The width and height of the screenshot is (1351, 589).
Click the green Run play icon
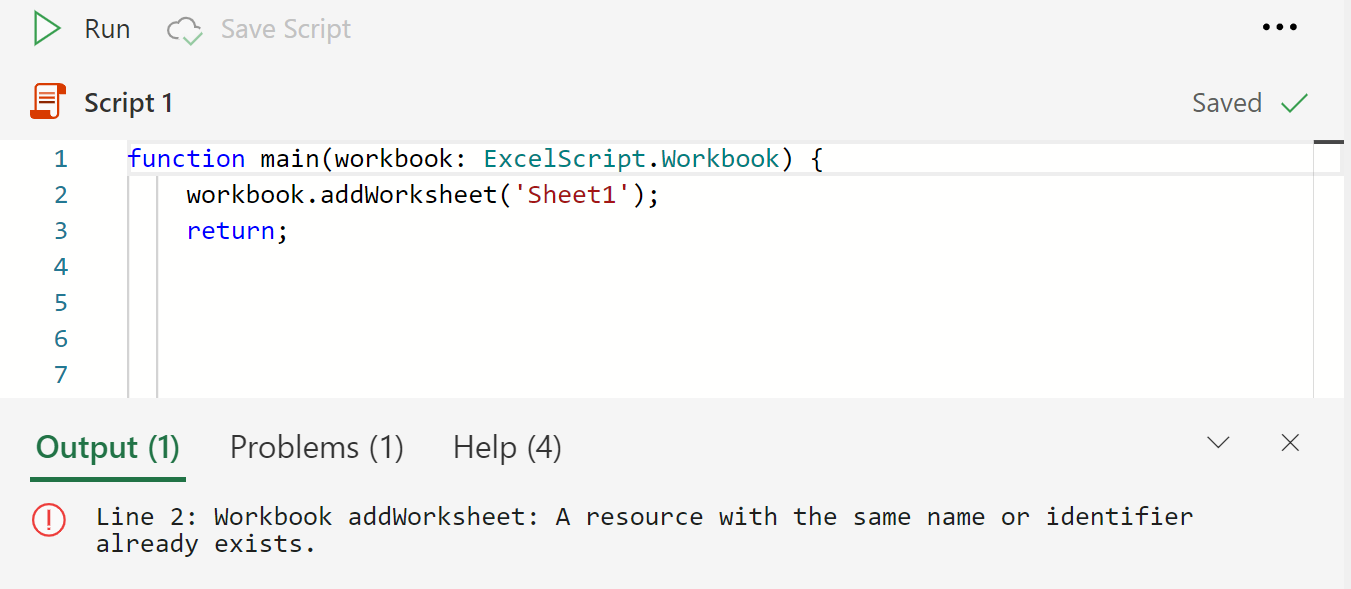coord(46,28)
